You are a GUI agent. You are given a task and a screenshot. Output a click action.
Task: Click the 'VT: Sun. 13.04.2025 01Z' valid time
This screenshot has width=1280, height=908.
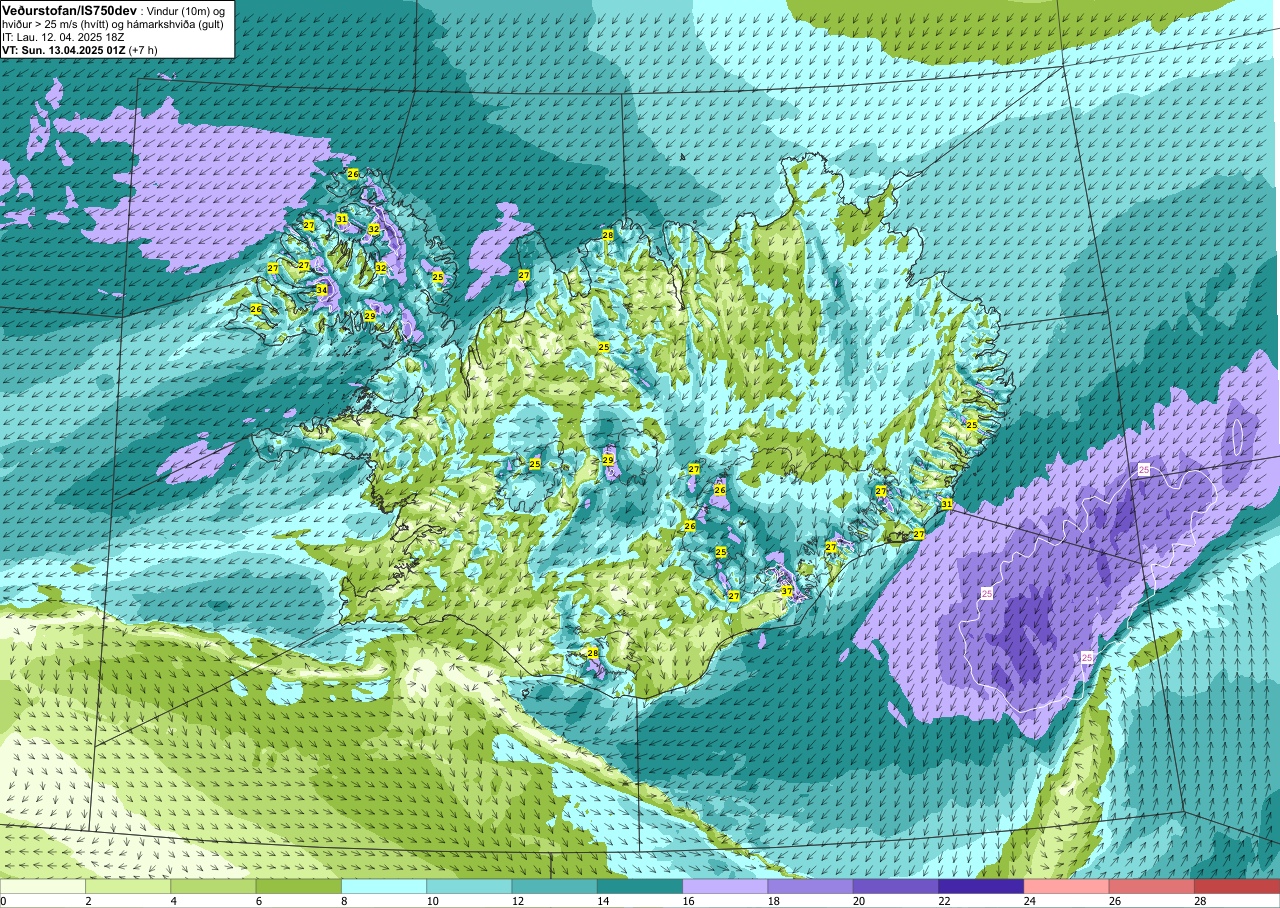point(63,50)
